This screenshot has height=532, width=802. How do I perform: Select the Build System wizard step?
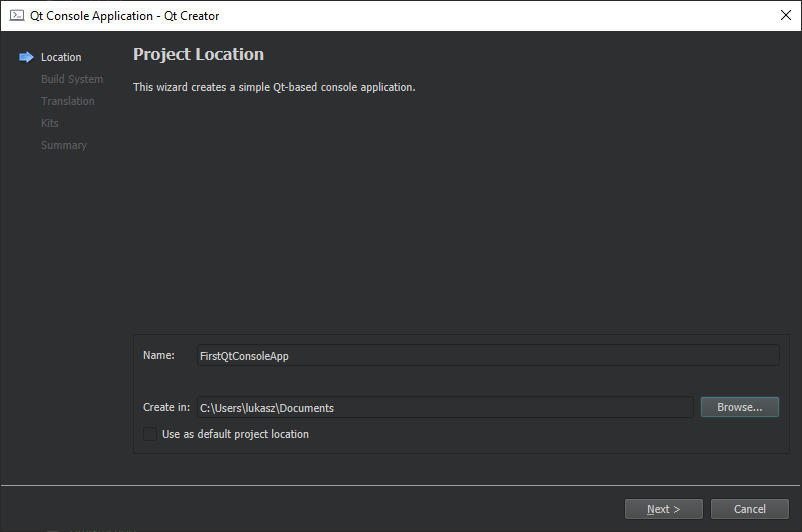[x=72, y=79]
